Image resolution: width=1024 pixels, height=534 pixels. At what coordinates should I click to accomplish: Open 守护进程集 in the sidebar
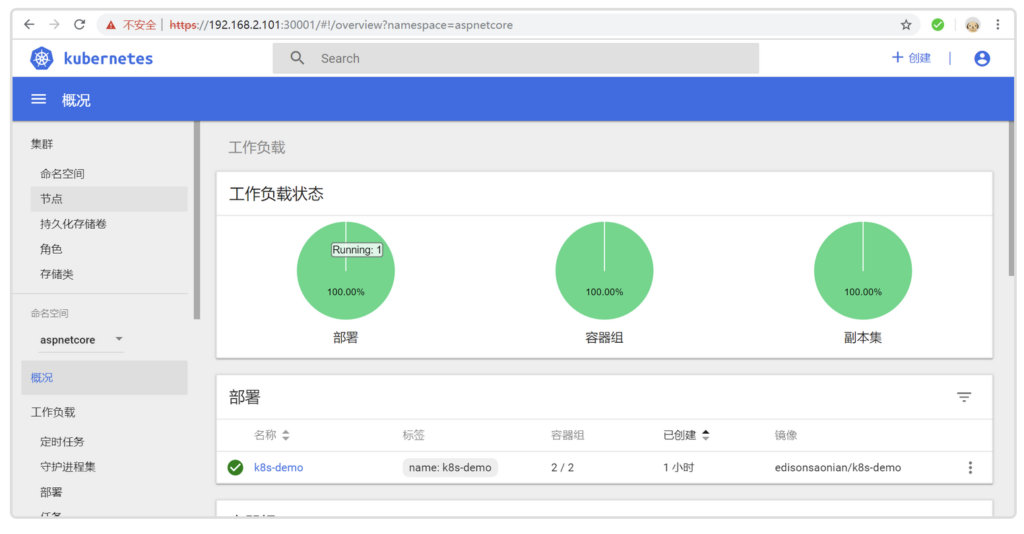[x=68, y=467]
